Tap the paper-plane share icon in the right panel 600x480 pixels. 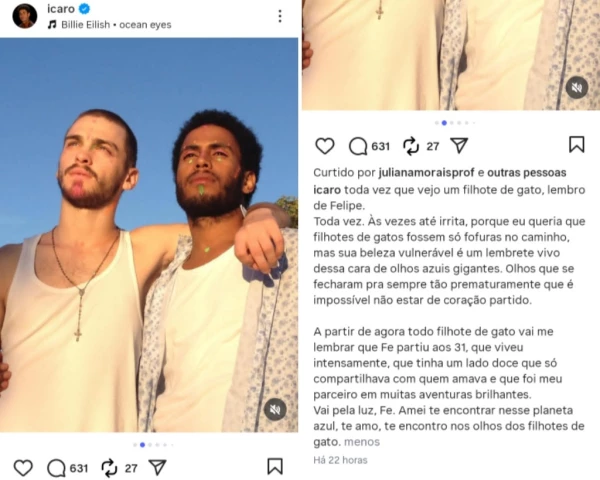tap(459, 145)
